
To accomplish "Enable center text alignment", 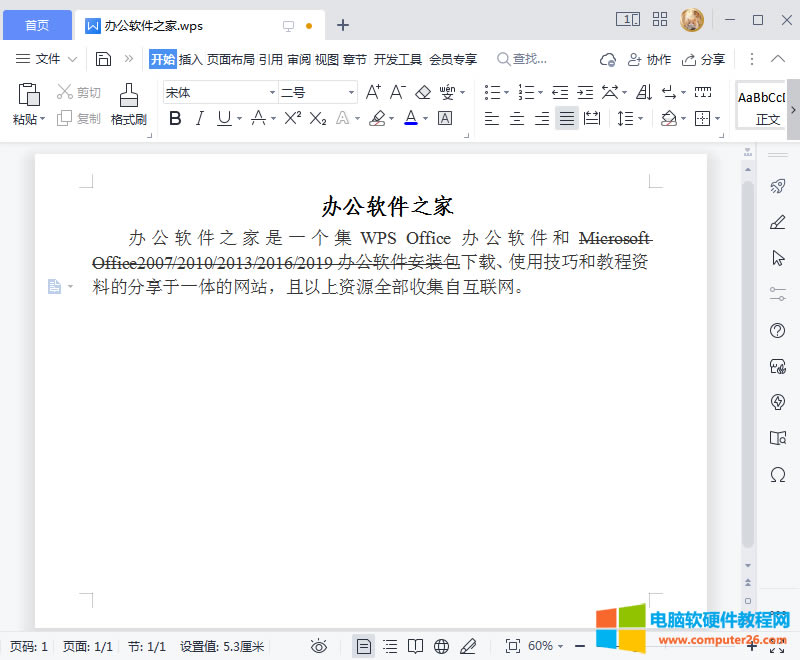I will [x=516, y=117].
